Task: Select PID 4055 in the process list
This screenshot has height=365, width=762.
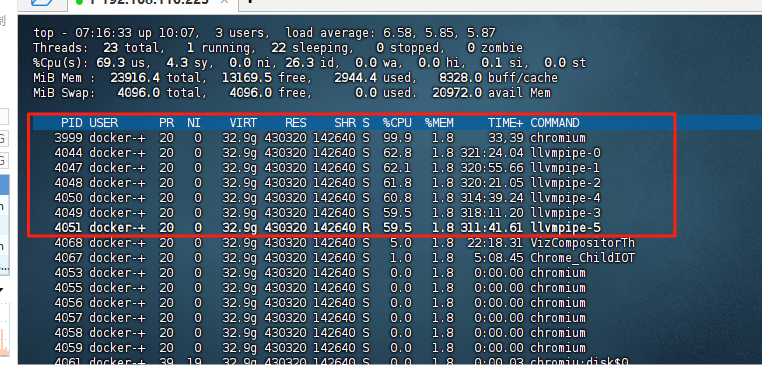Action: 69,288
